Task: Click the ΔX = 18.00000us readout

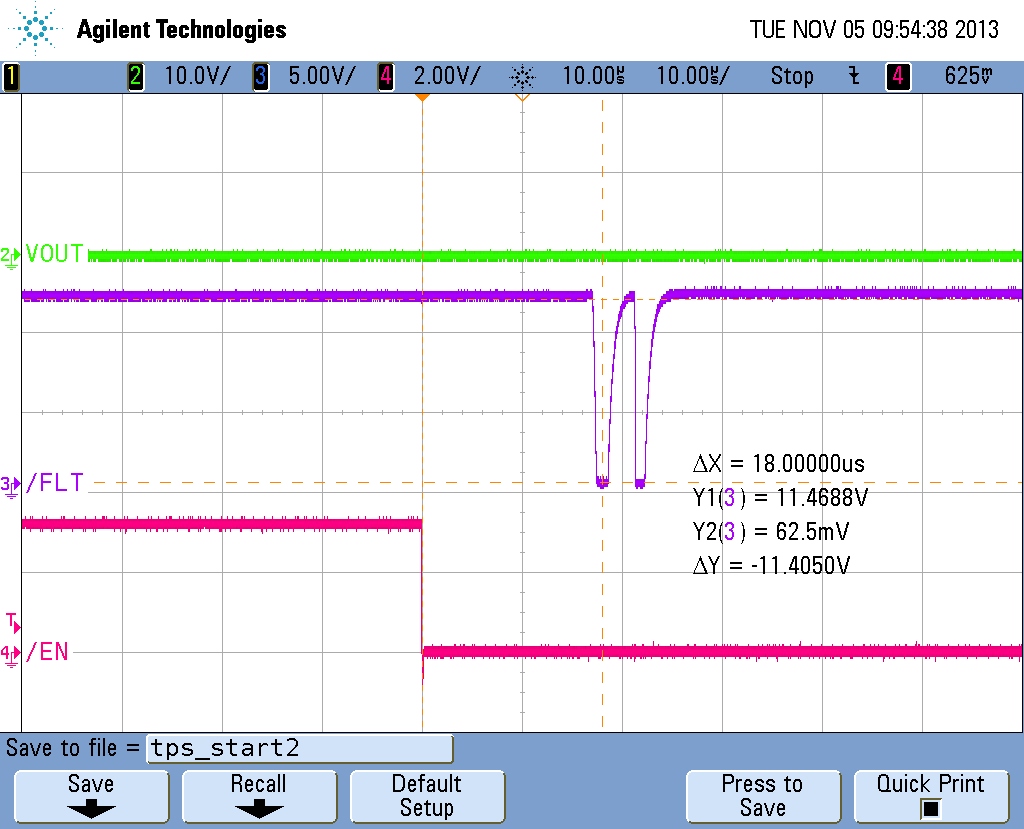Action: (x=778, y=464)
